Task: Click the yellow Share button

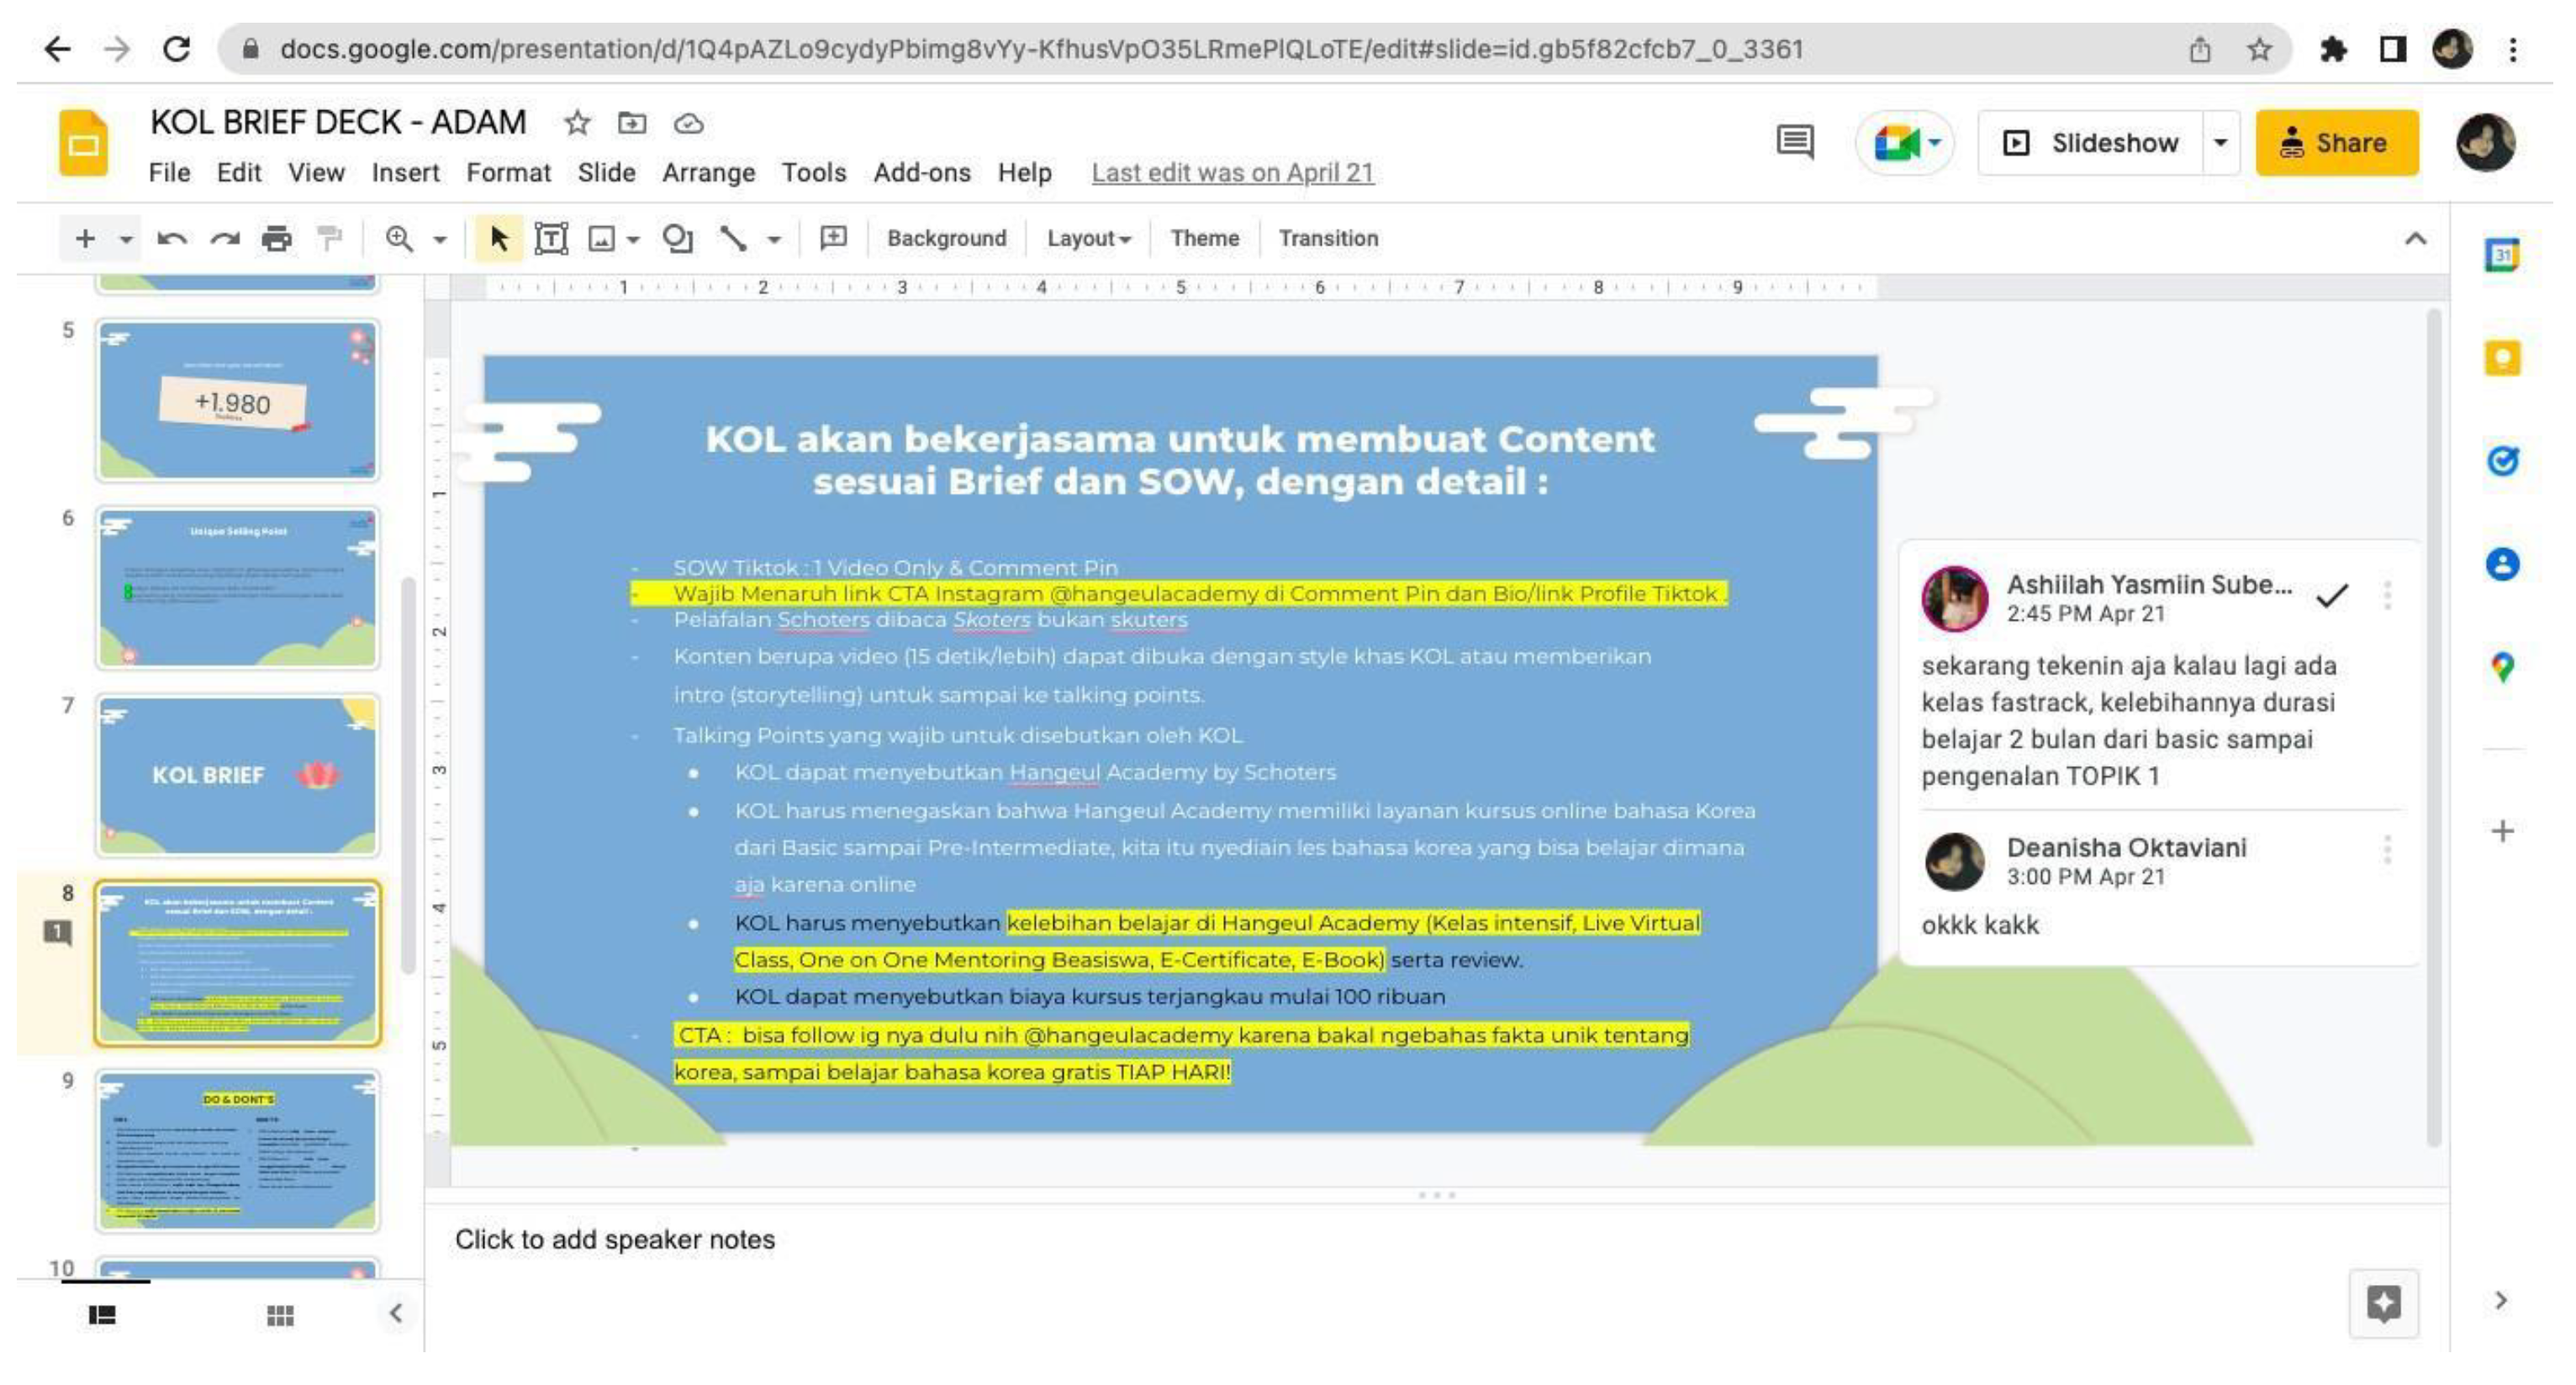Action: pos(2336,143)
